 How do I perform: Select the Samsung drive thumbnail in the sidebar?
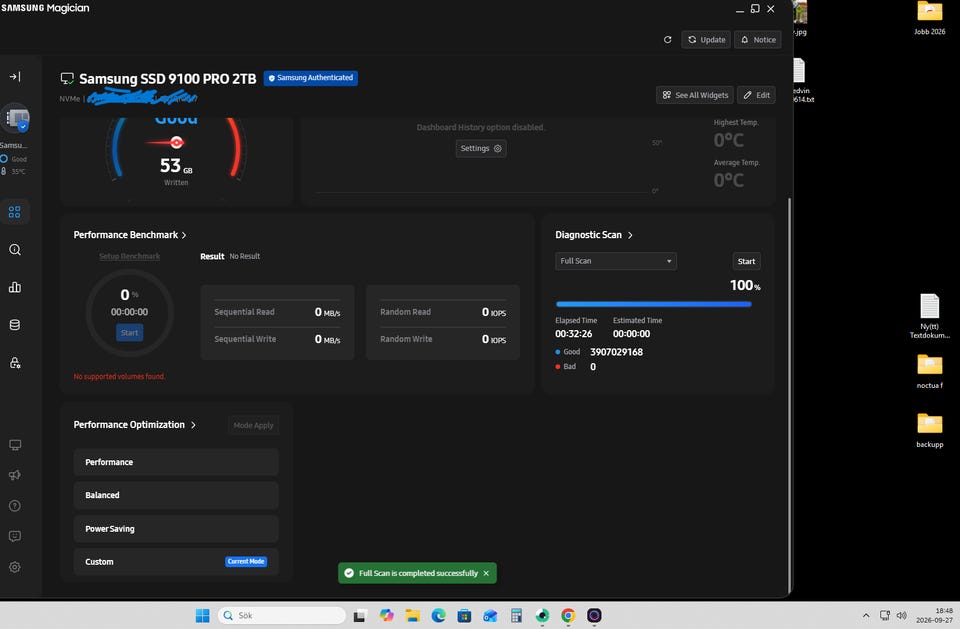coord(17,118)
